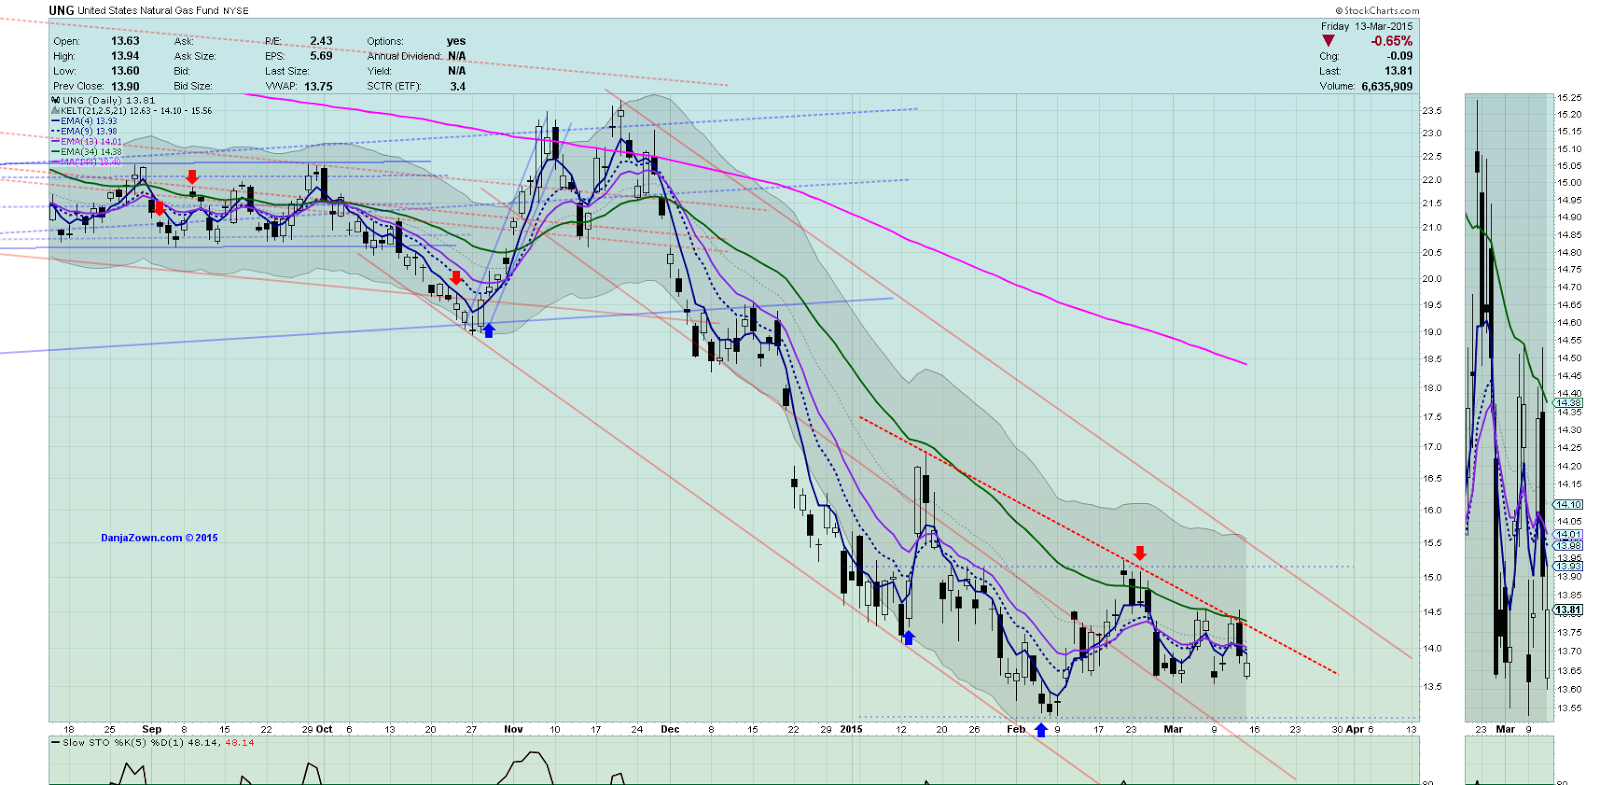The width and height of the screenshot is (1600, 785).
Task: Click the blue 13.93 price tag in the zoom panel
Action: coord(1569,566)
